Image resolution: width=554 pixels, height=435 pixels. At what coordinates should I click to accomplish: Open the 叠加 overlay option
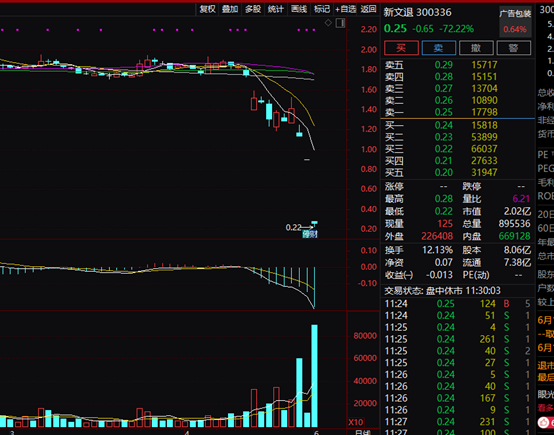(230, 9)
